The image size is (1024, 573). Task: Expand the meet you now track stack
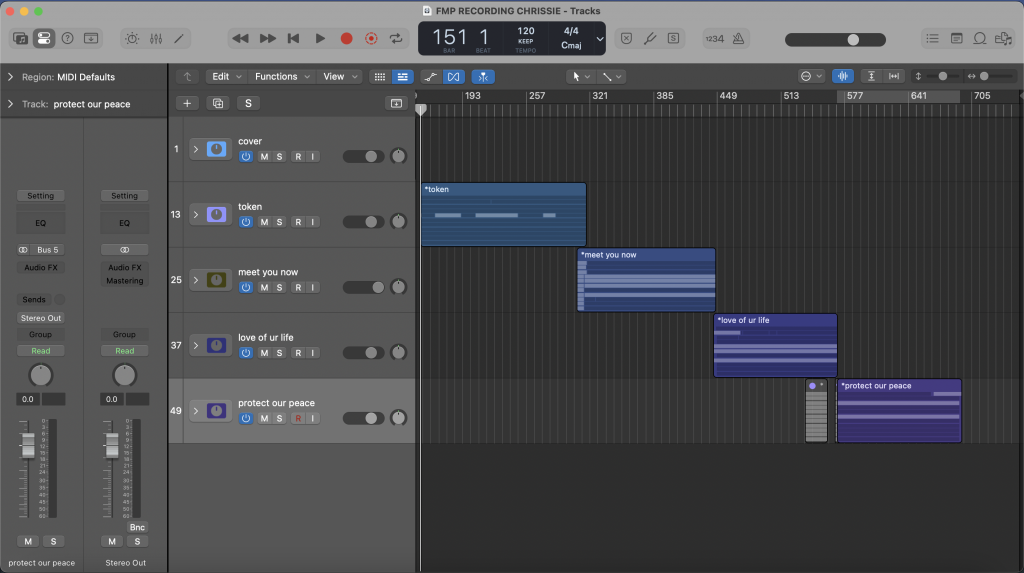coord(195,280)
